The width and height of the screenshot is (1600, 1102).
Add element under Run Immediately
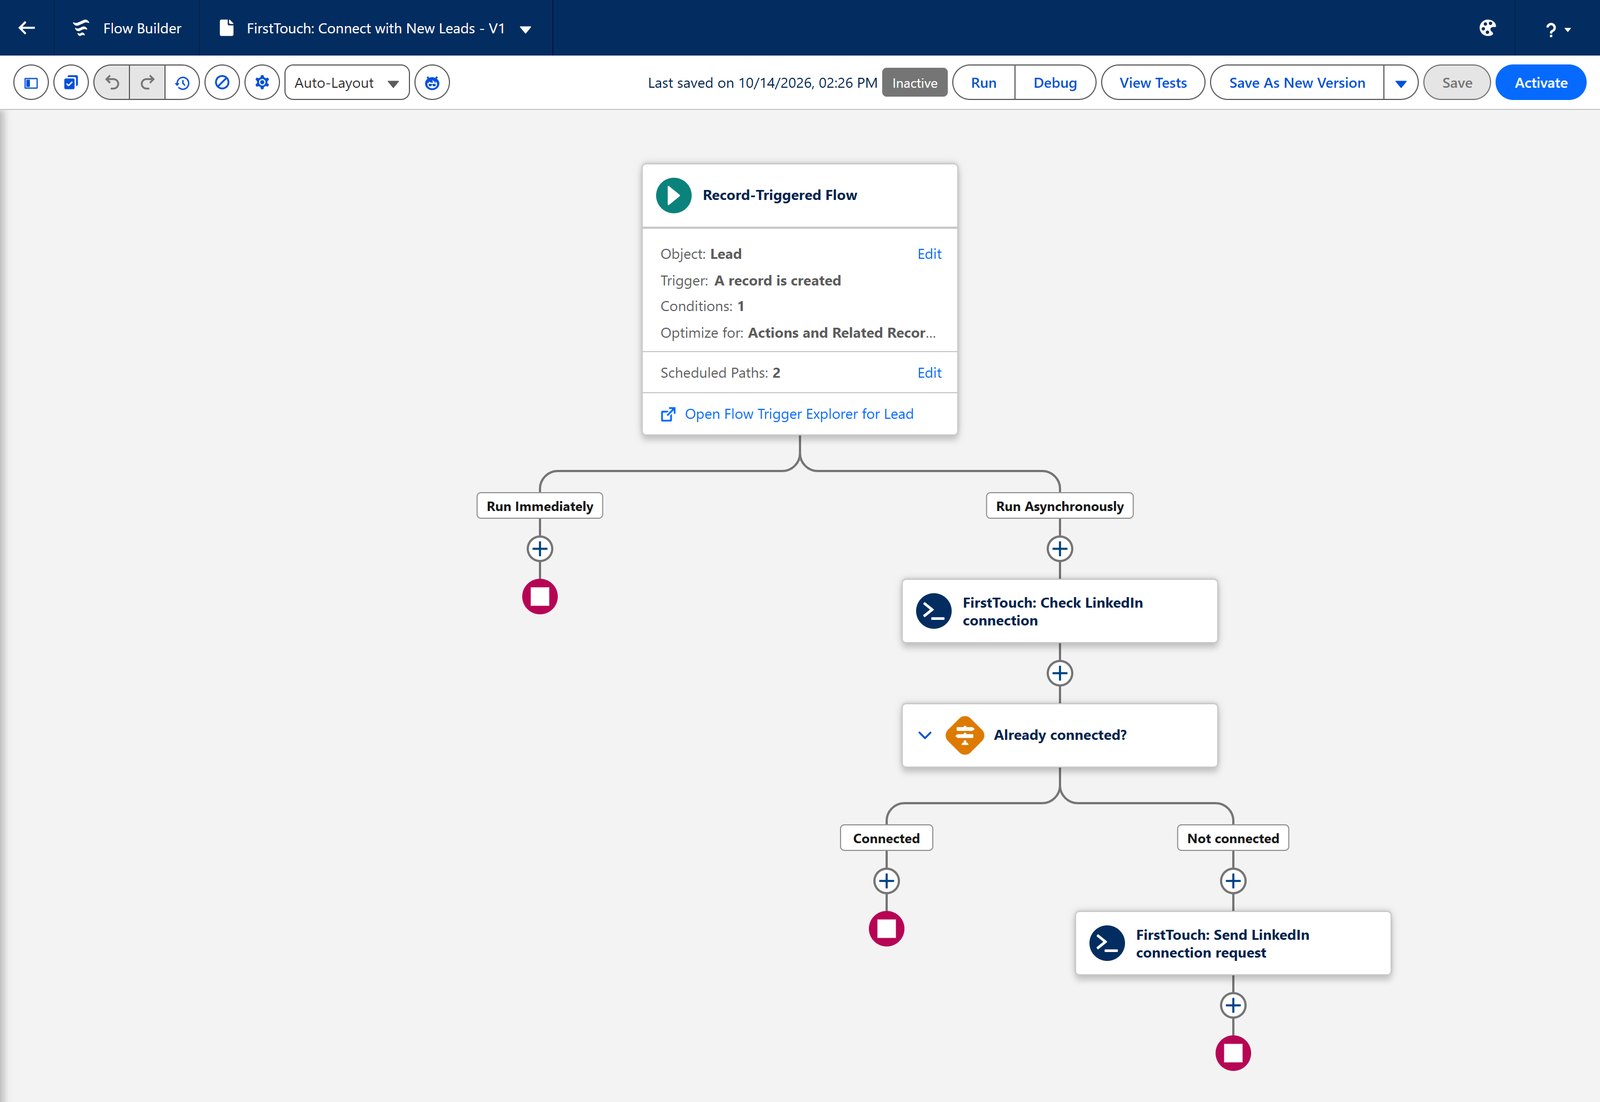click(540, 549)
